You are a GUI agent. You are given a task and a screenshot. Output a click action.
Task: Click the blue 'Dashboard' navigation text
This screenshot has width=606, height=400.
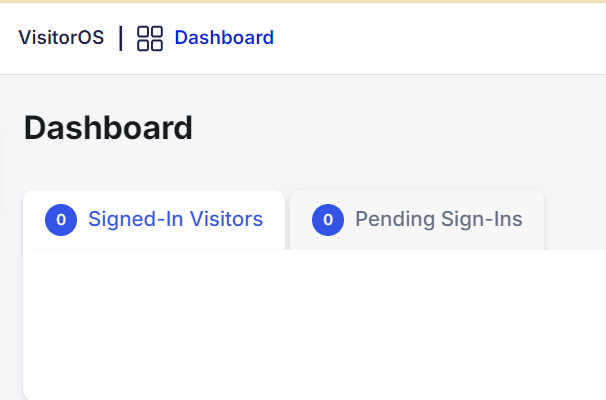(224, 38)
